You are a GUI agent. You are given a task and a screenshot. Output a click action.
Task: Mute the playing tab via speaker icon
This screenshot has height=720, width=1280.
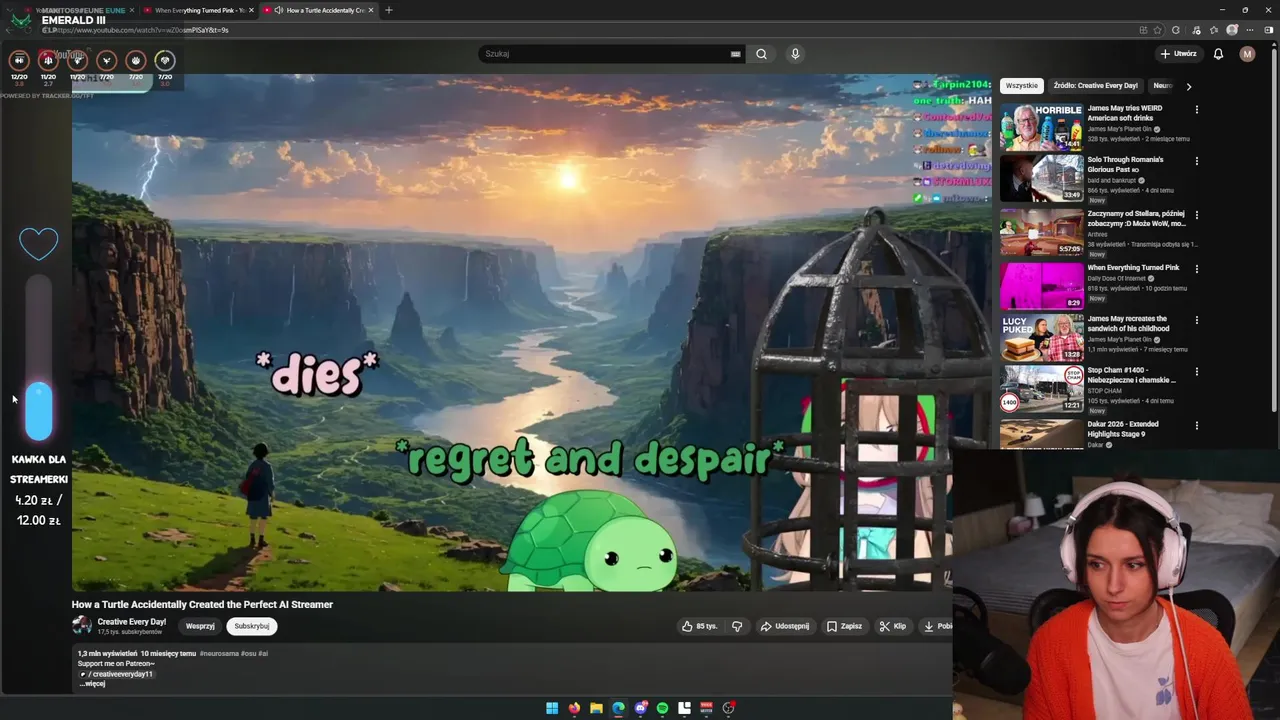coord(278,10)
